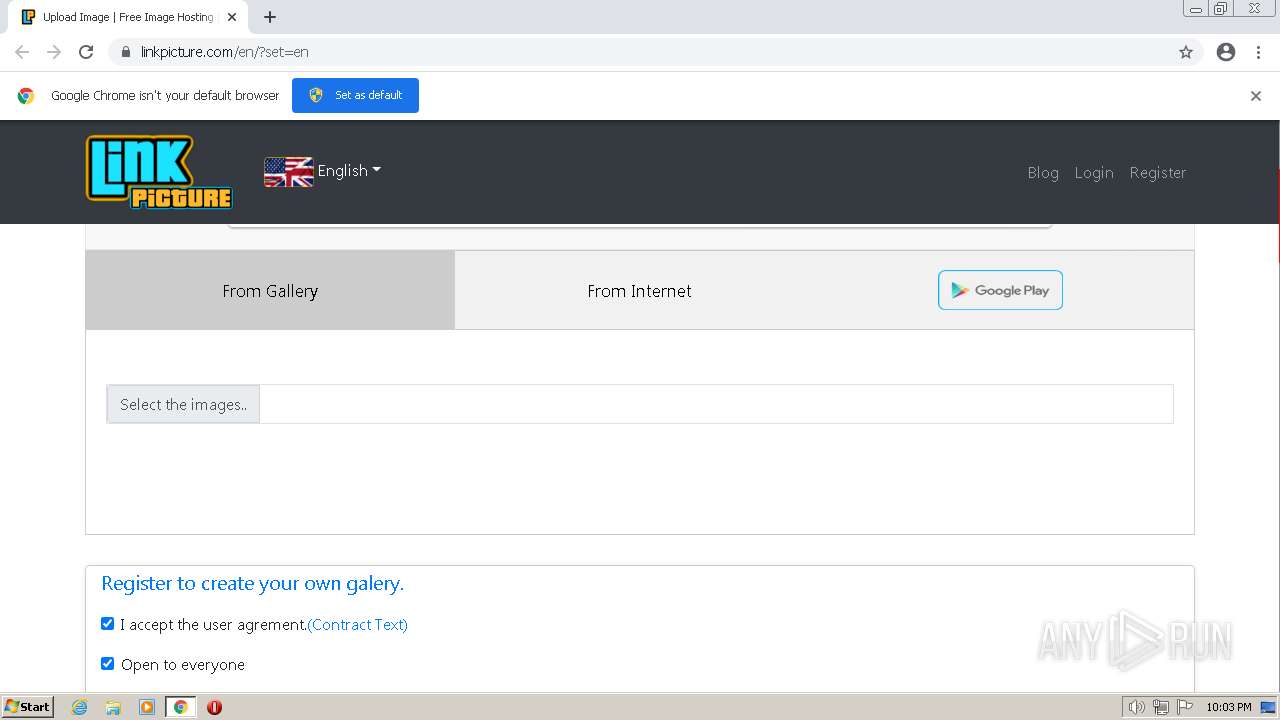This screenshot has width=1280, height=720.
Task: Open the Contract Text link
Action: coord(358,624)
